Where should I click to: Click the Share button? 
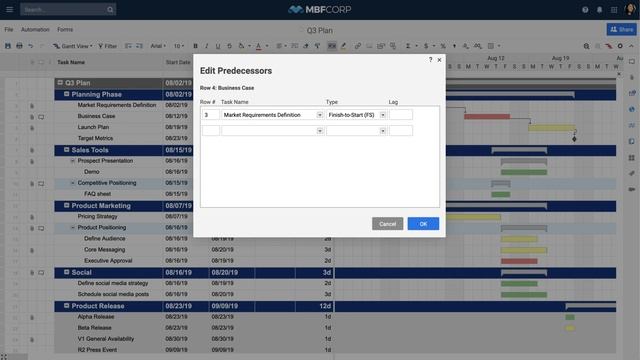click(622, 29)
